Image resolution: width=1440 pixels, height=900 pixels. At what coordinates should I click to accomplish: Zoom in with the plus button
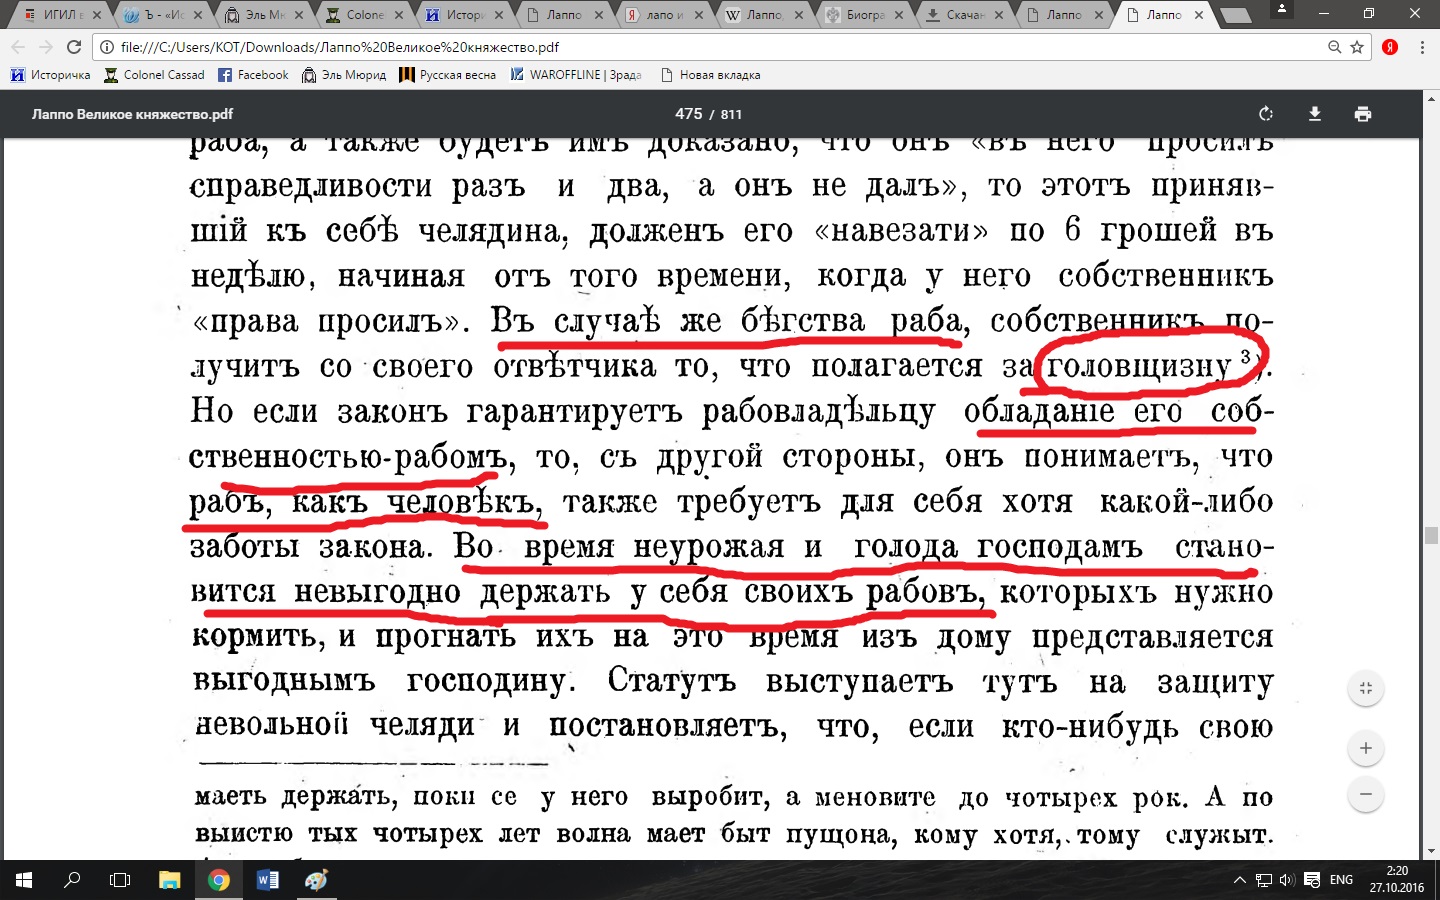pyautogui.click(x=1366, y=748)
